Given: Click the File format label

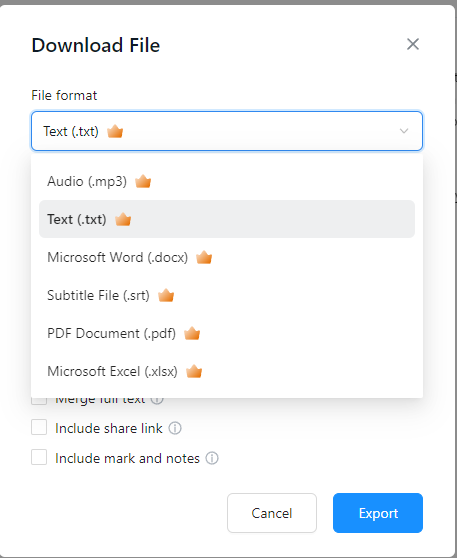Looking at the screenshot, I should click(64, 95).
